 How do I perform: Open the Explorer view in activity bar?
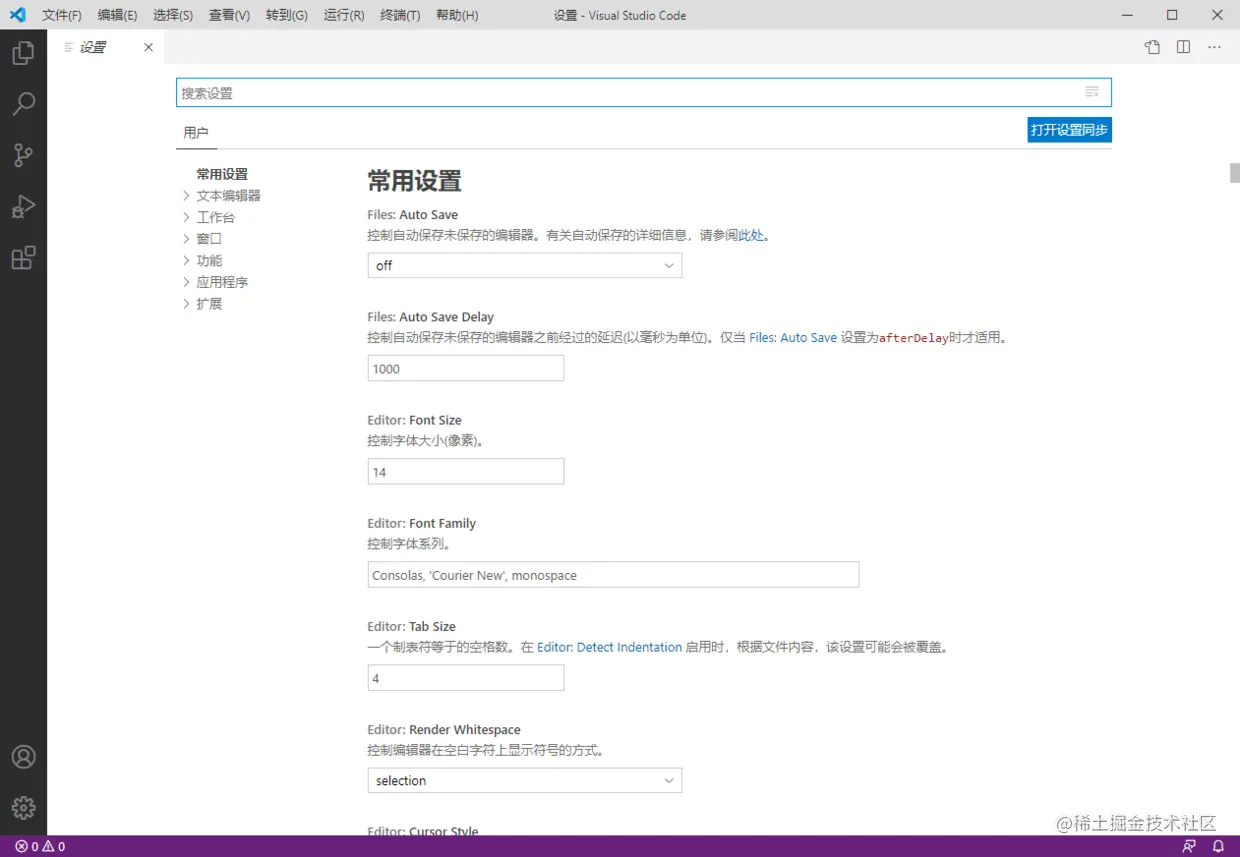click(23, 53)
